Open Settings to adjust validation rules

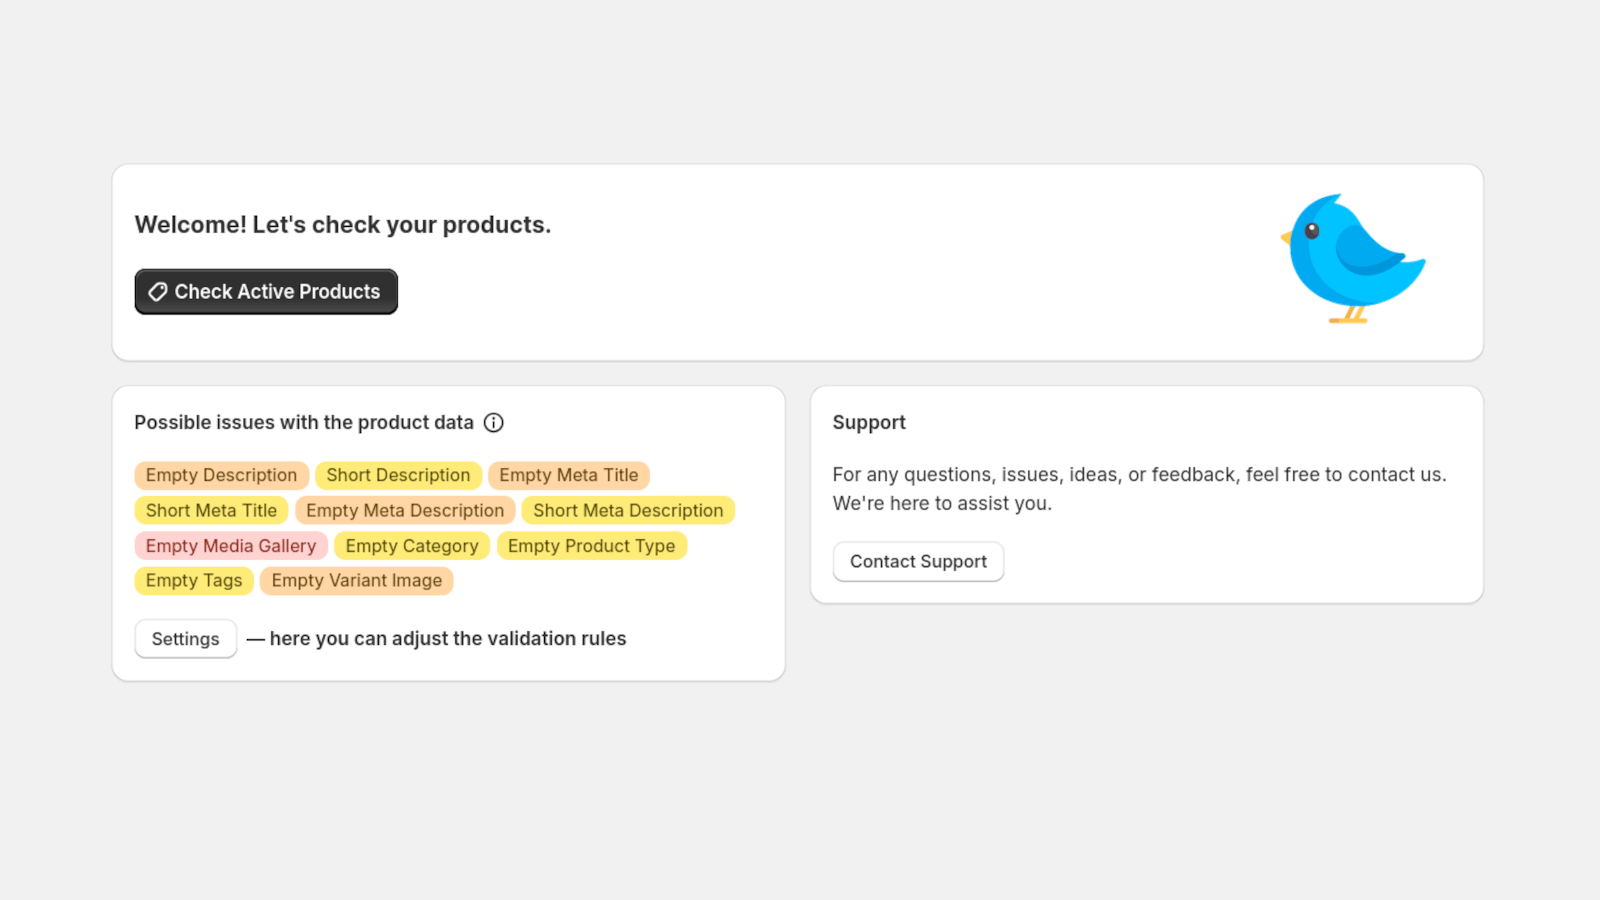pyautogui.click(x=185, y=638)
